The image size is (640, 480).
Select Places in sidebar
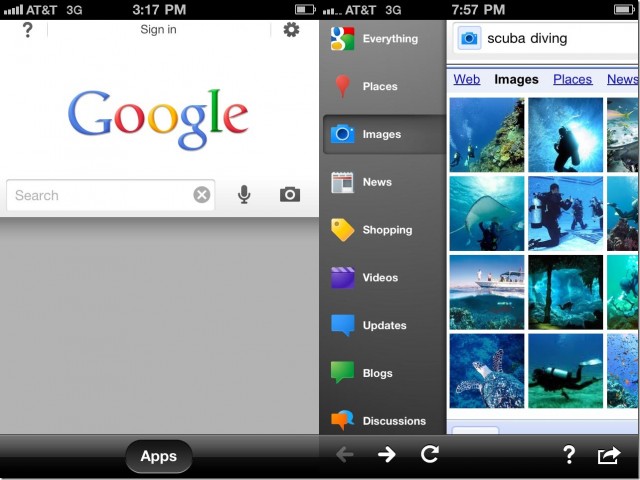(x=382, y=86)
